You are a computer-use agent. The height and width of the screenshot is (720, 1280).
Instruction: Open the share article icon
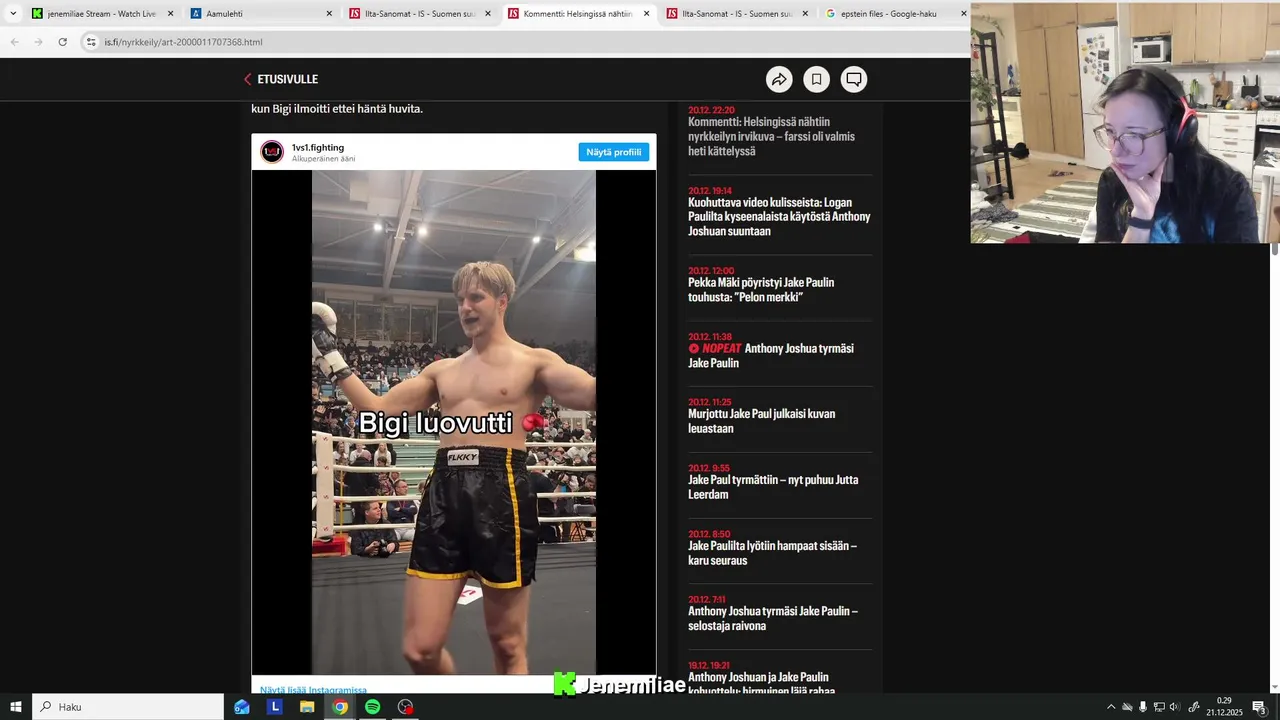pyautogui.click(x=779, y=79)
